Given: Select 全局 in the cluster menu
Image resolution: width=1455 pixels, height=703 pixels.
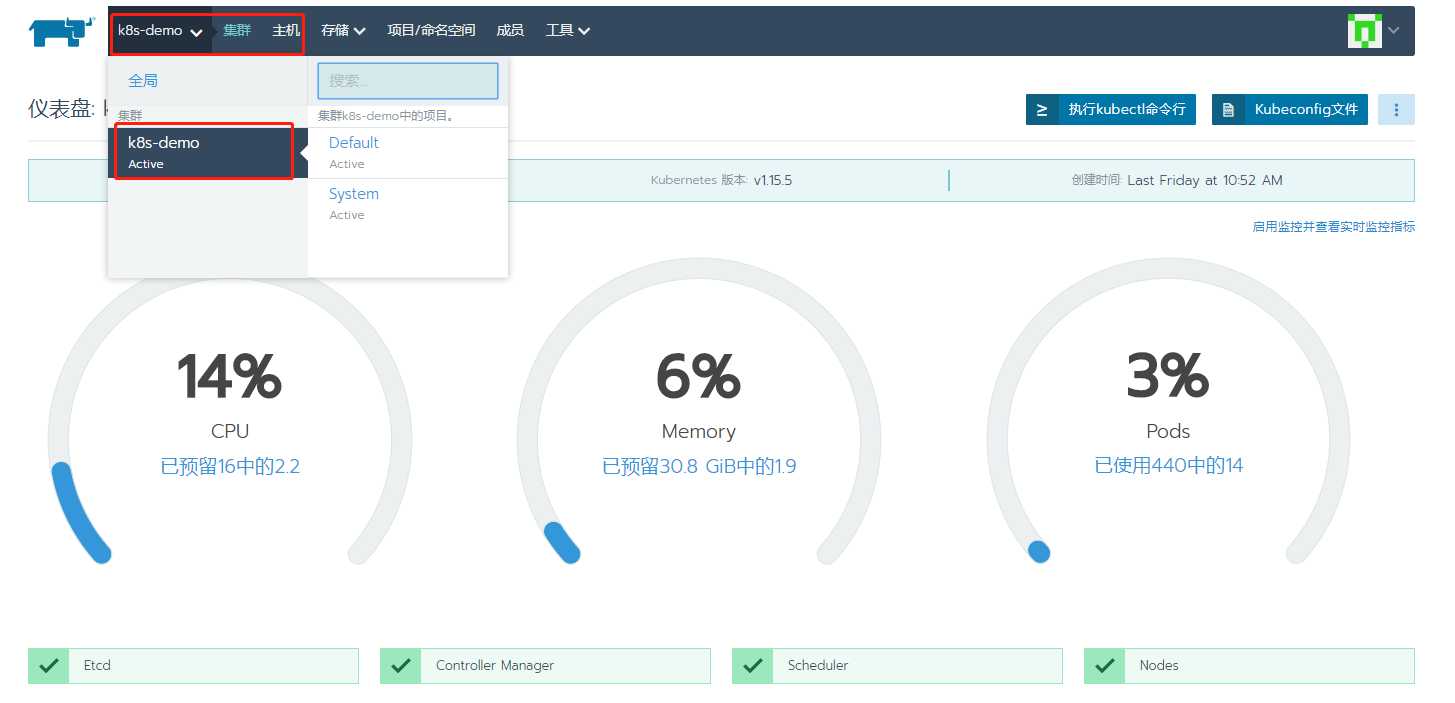Looking at the screenshot, I should [x=143, y=80].
